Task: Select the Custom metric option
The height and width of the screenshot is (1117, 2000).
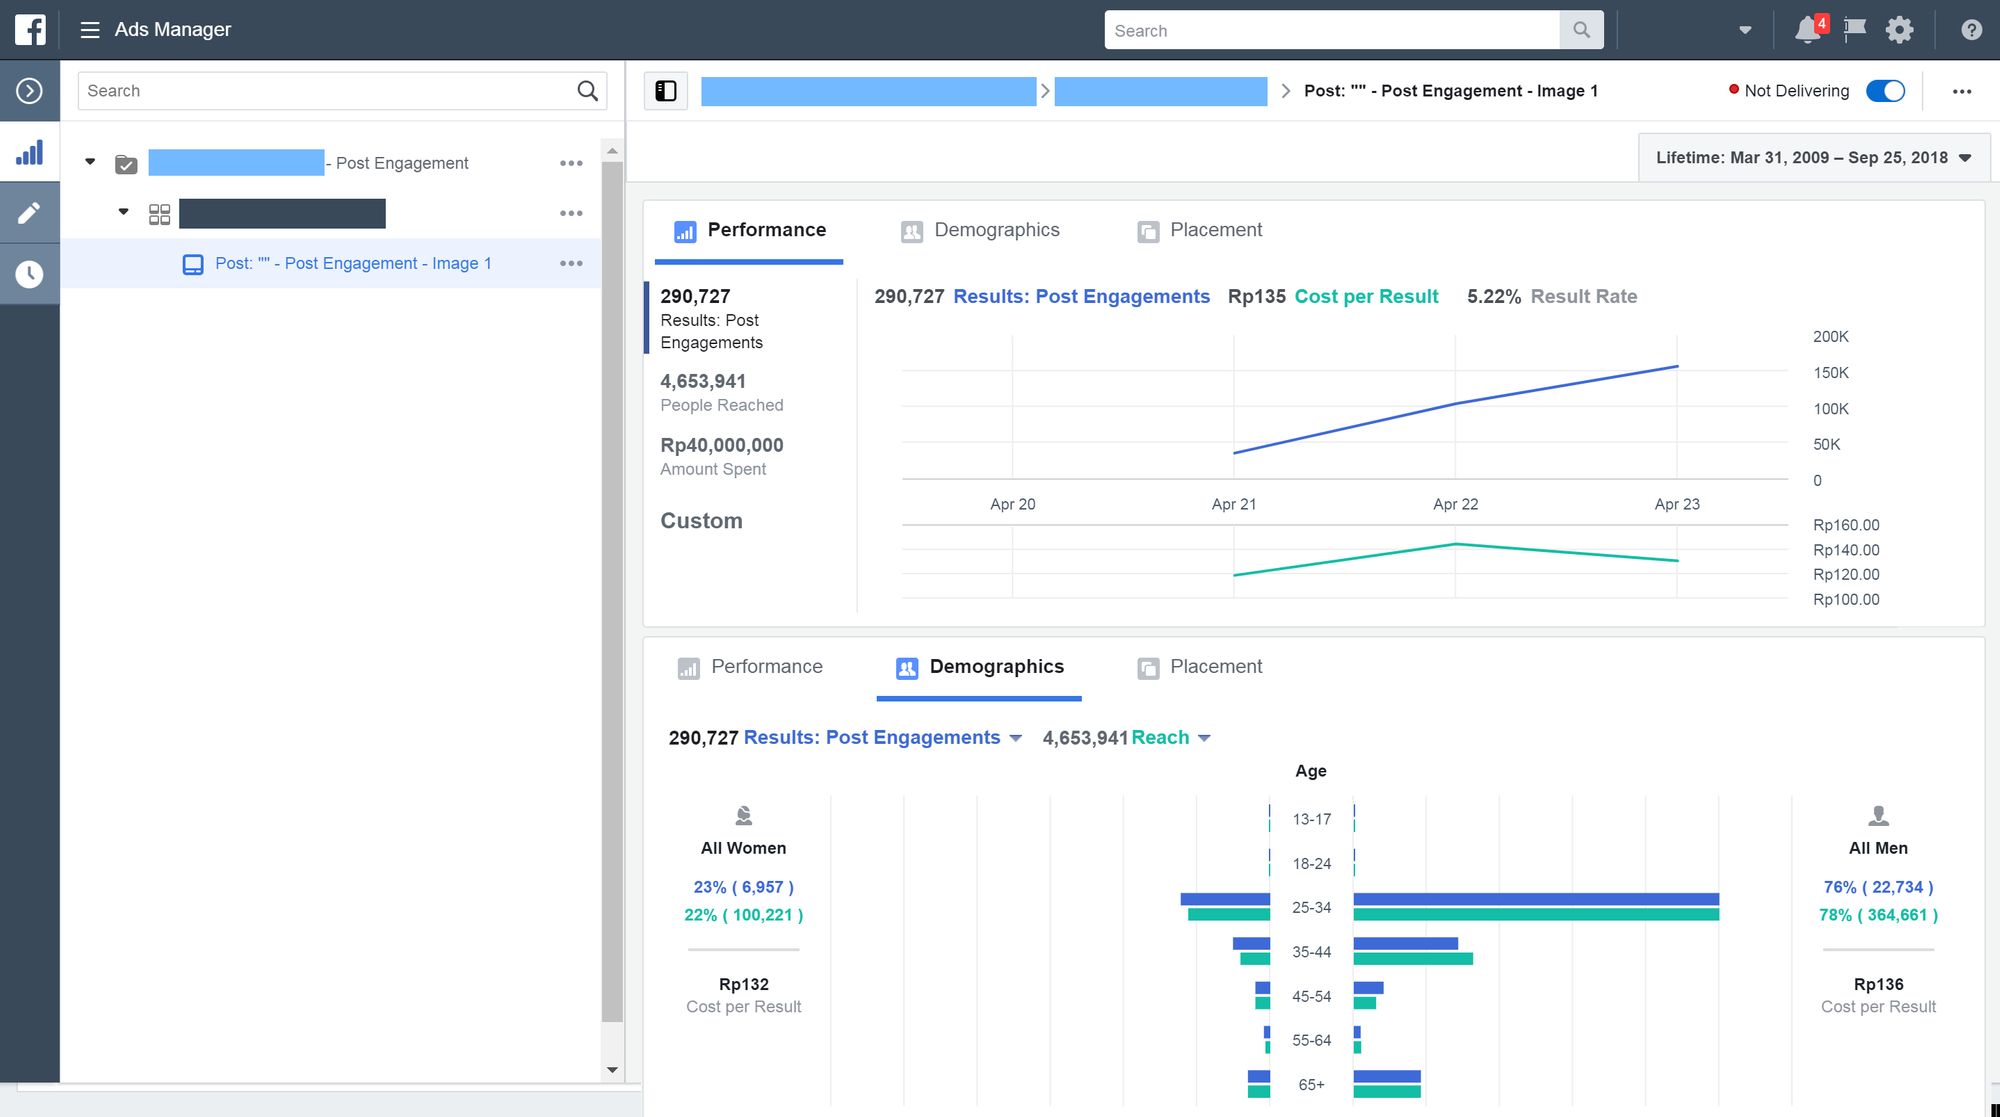Action: [x=701, y=521]
